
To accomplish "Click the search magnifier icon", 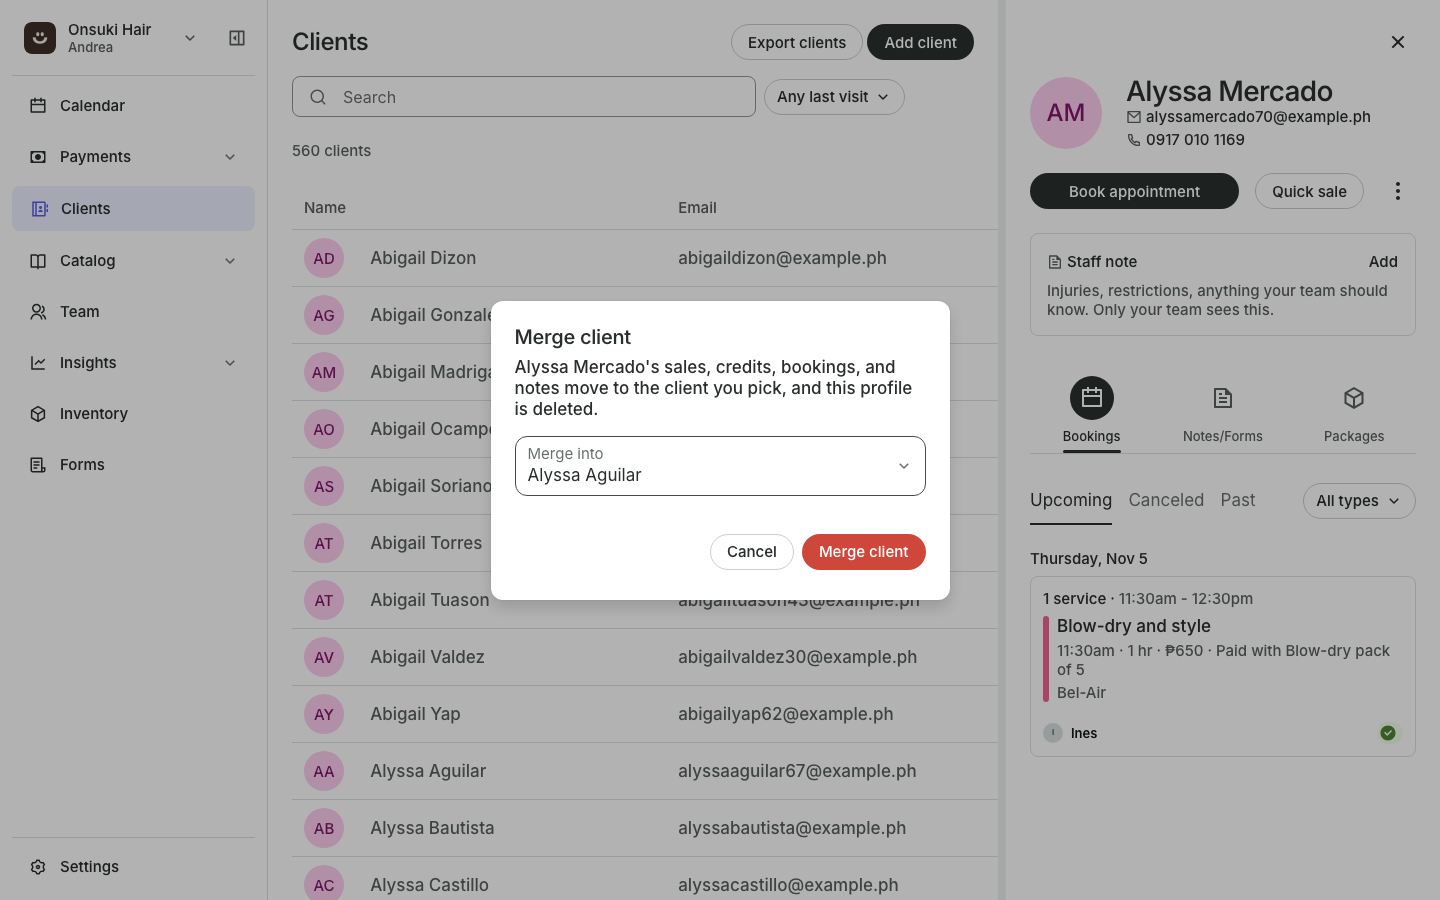I will [318, 97].
